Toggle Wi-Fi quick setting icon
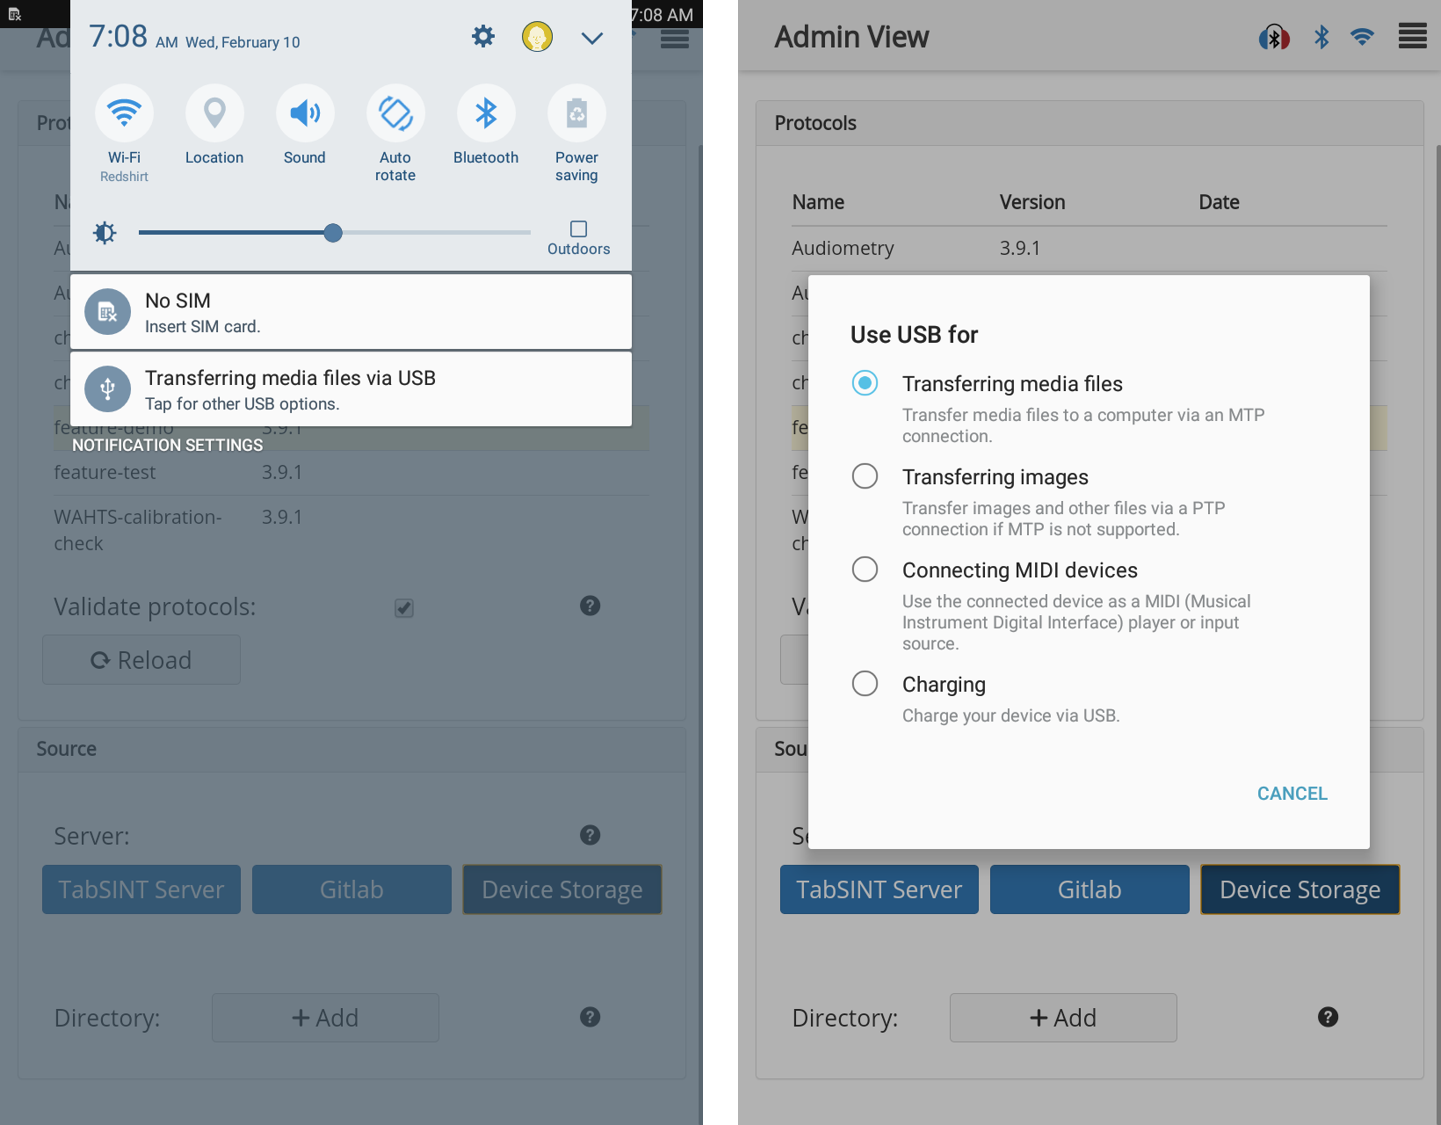This screenshot has height=1125, width=1441. [124, 114]
